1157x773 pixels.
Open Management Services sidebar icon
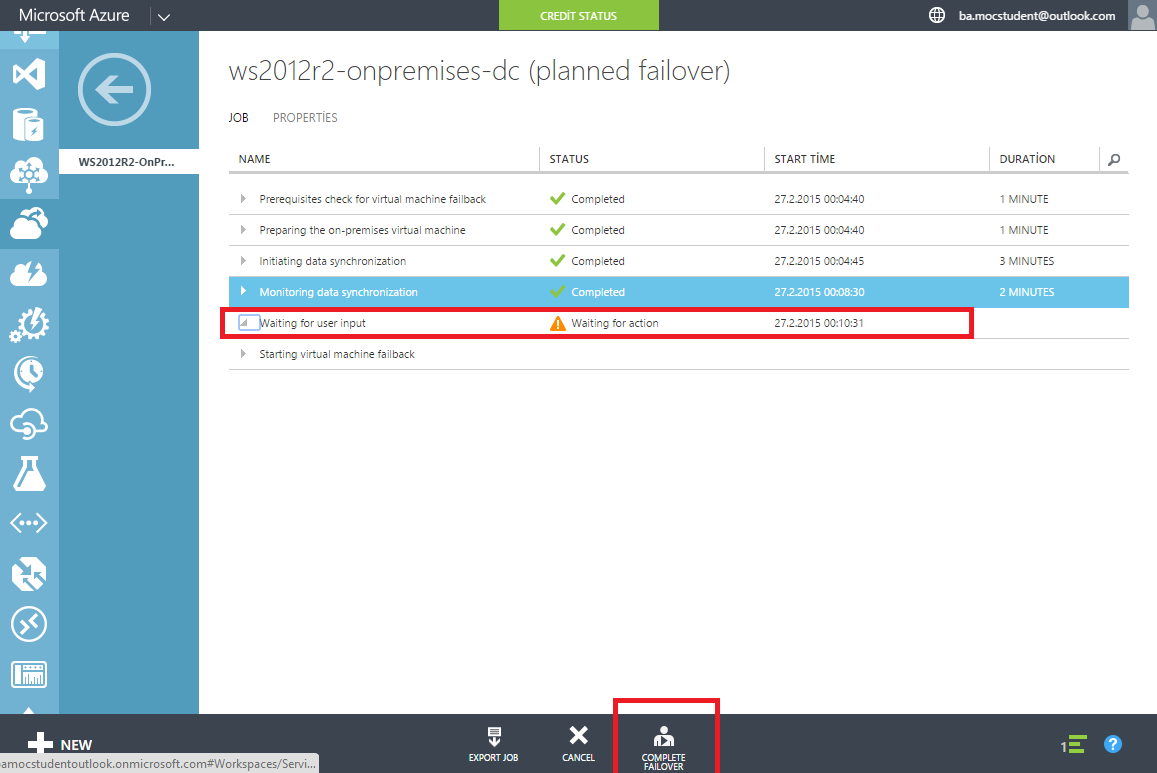[x=29, y=674]
